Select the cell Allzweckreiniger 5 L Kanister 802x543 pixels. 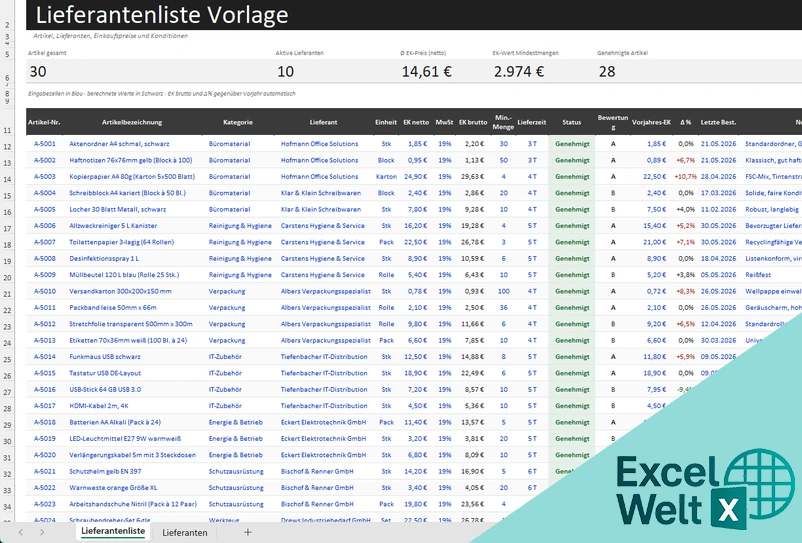point(113,225)
